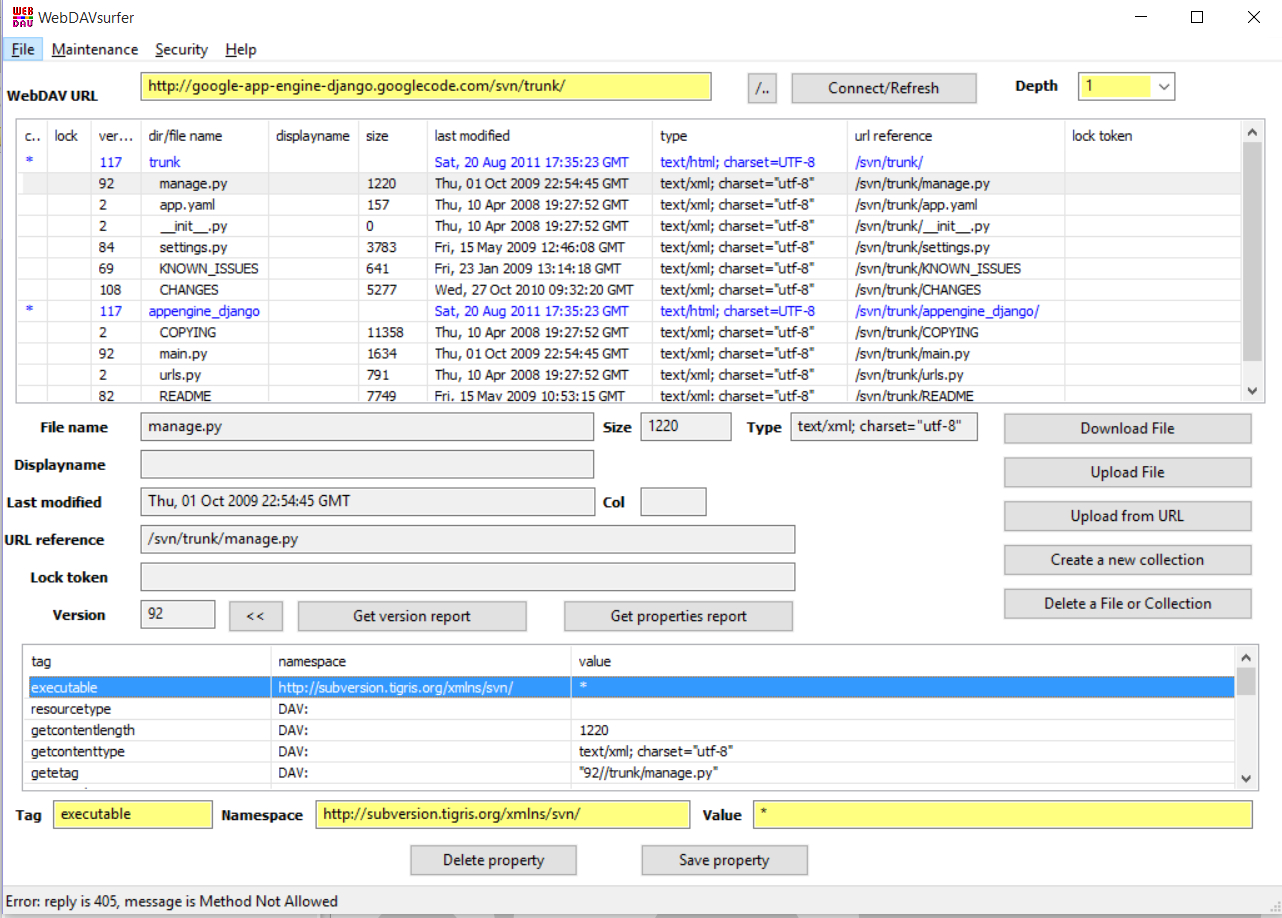Screen dimensions: 1282x918
Task: Click Get version report
Action: (x=411, y=616)
